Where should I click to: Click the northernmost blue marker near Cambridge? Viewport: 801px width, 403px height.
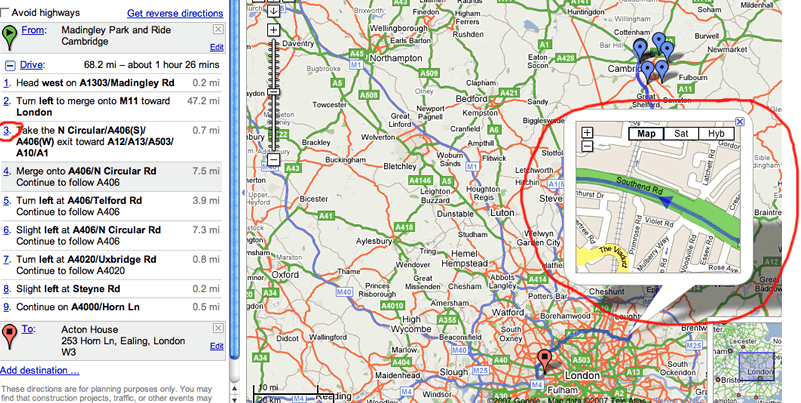click(659, 41)
